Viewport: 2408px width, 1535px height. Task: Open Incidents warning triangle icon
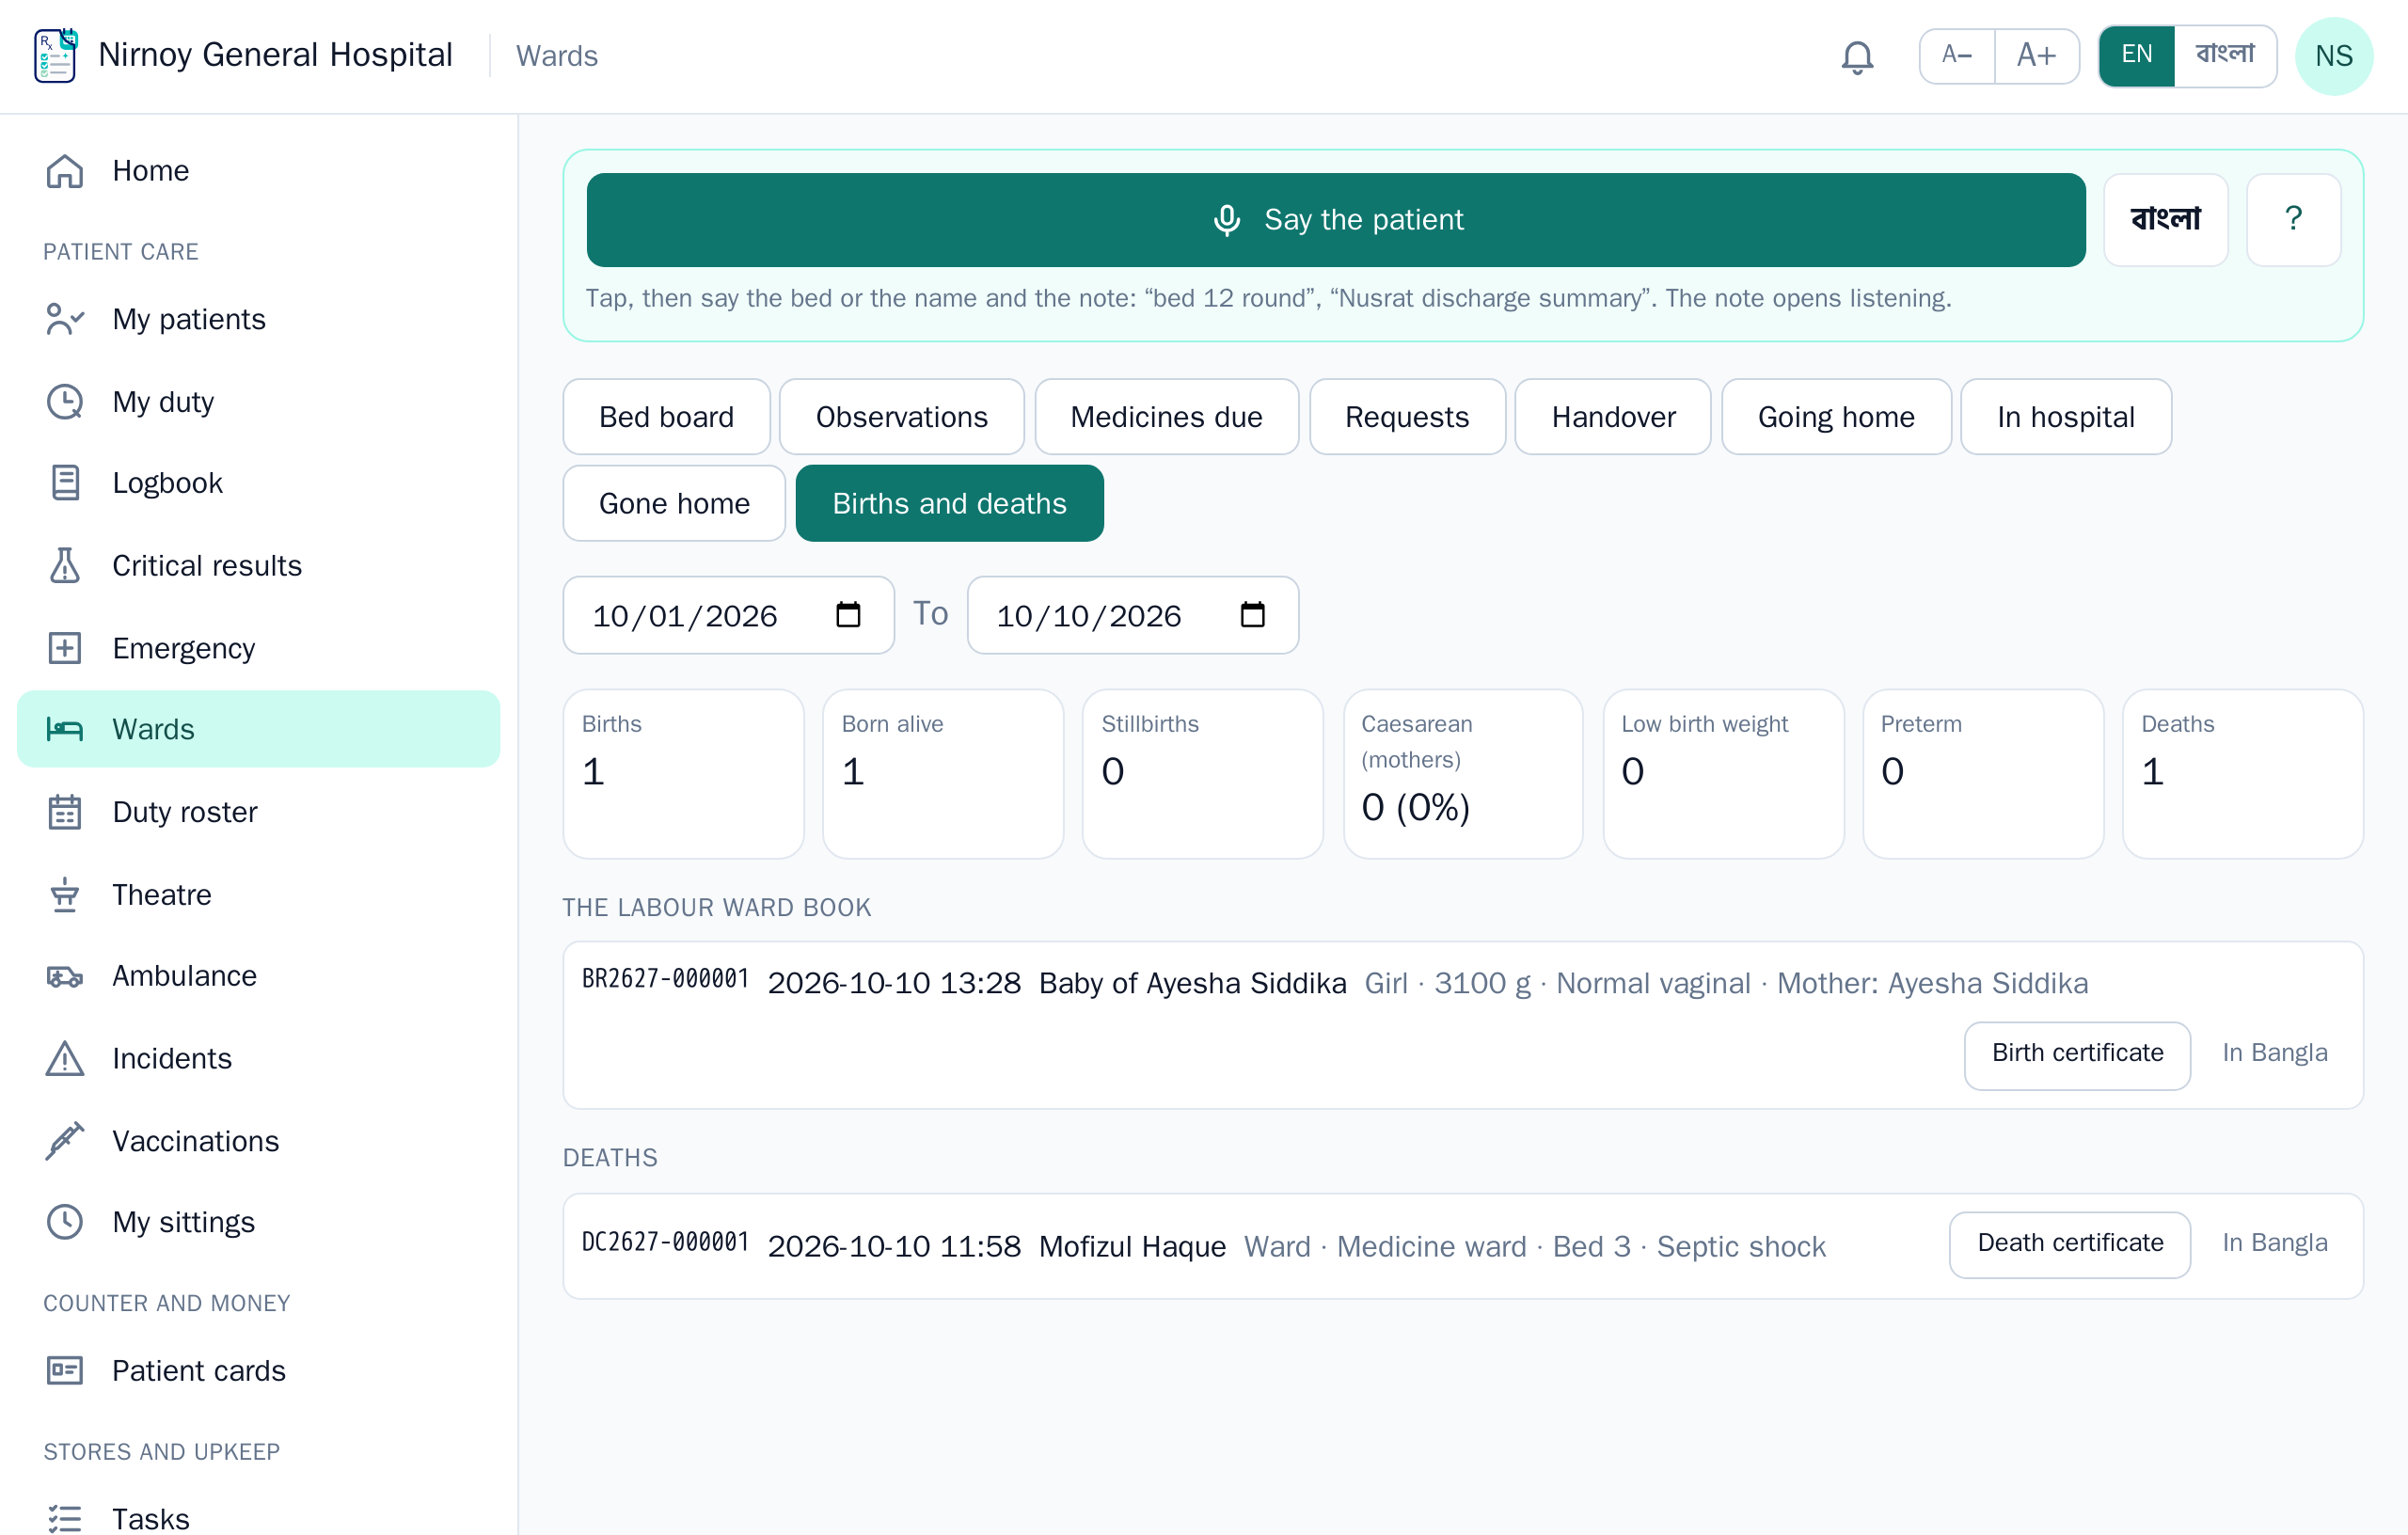(65, 1058)
